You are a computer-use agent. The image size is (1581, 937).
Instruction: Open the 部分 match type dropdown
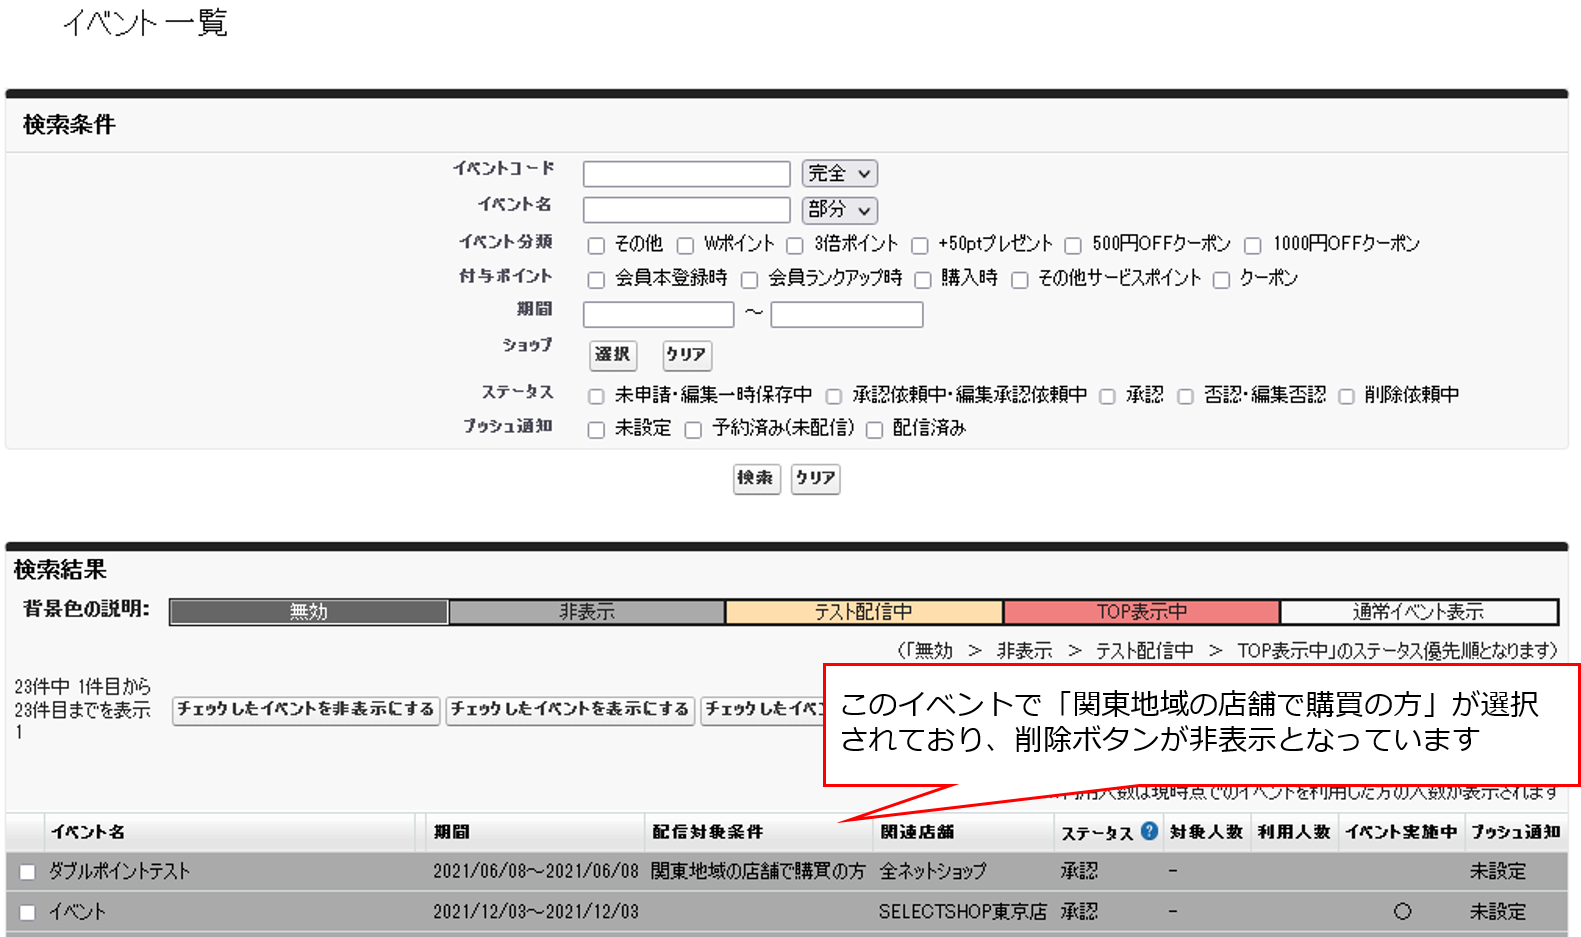pyautogui.click(x=839, y=210)
